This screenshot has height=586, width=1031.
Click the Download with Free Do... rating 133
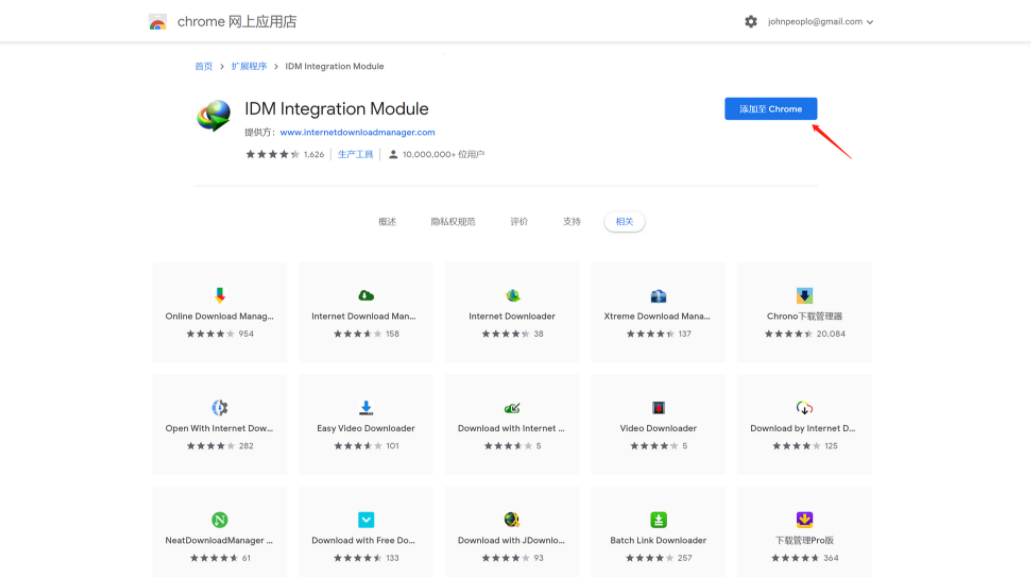[x=393, y=558]
